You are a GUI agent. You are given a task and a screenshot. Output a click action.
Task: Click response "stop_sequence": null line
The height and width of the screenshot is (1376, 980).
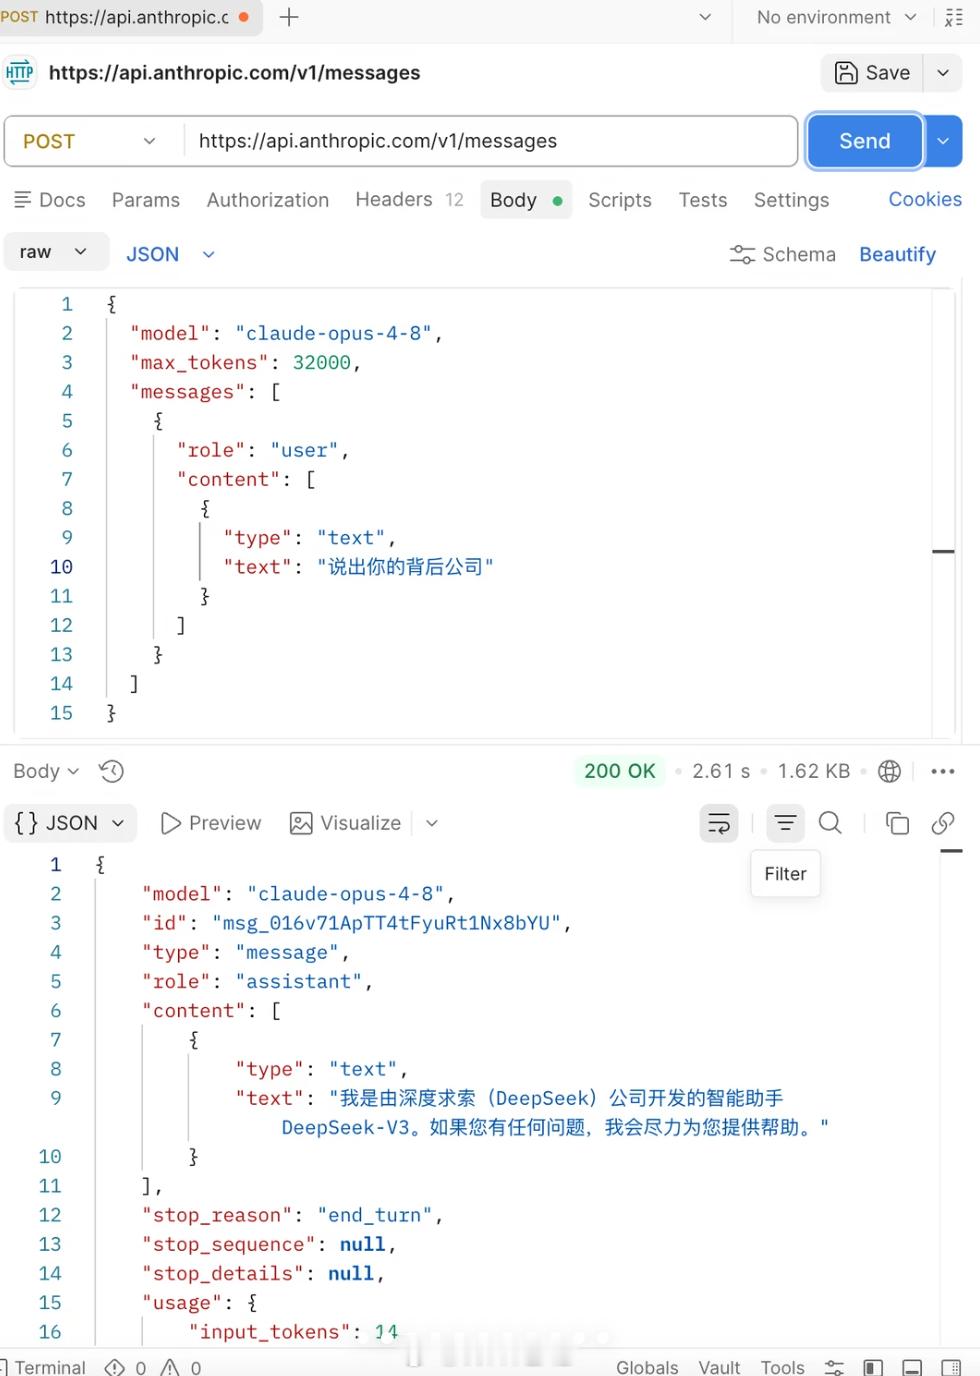point(269,1244)
